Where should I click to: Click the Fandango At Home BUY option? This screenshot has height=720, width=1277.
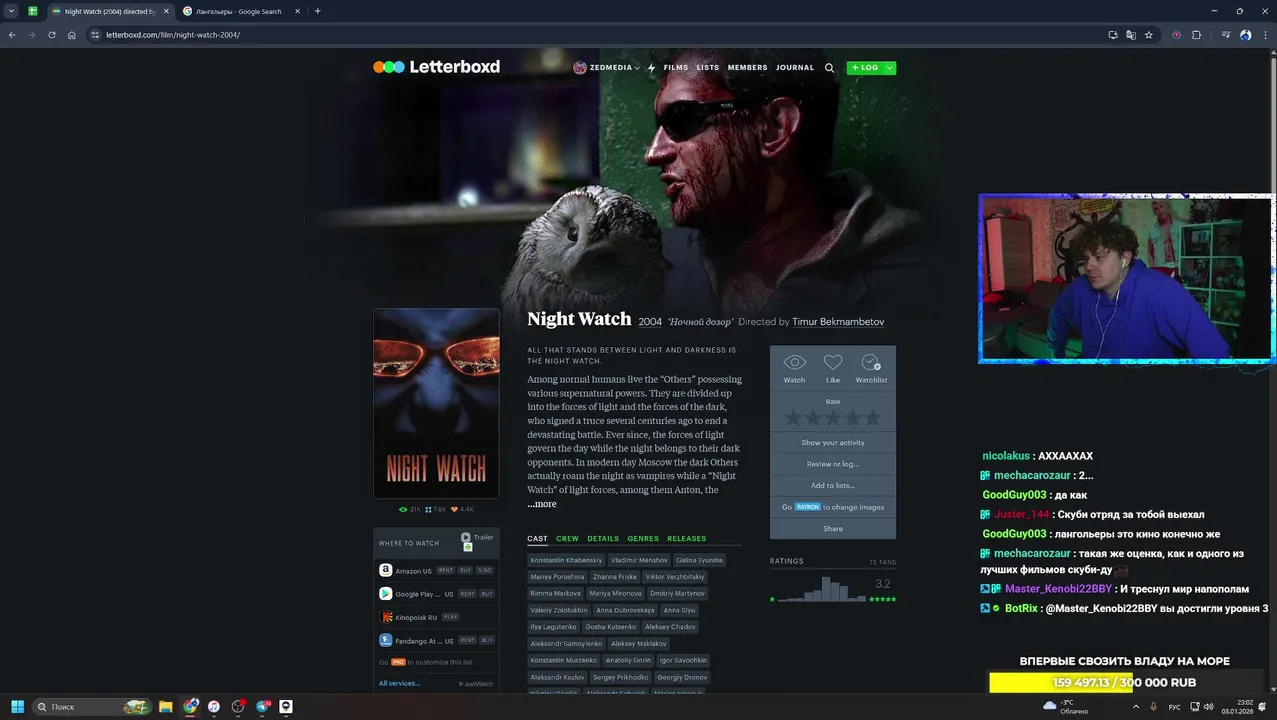tap(487, 641)
